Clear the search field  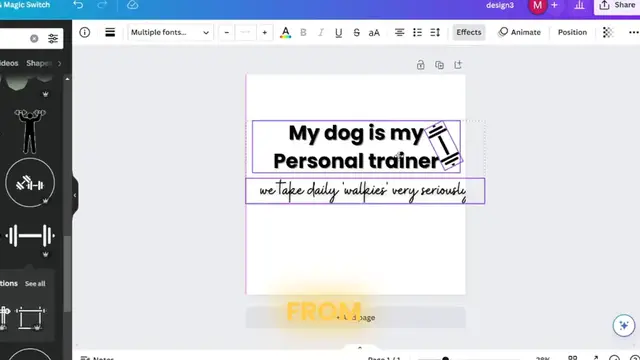coord(34,38)
